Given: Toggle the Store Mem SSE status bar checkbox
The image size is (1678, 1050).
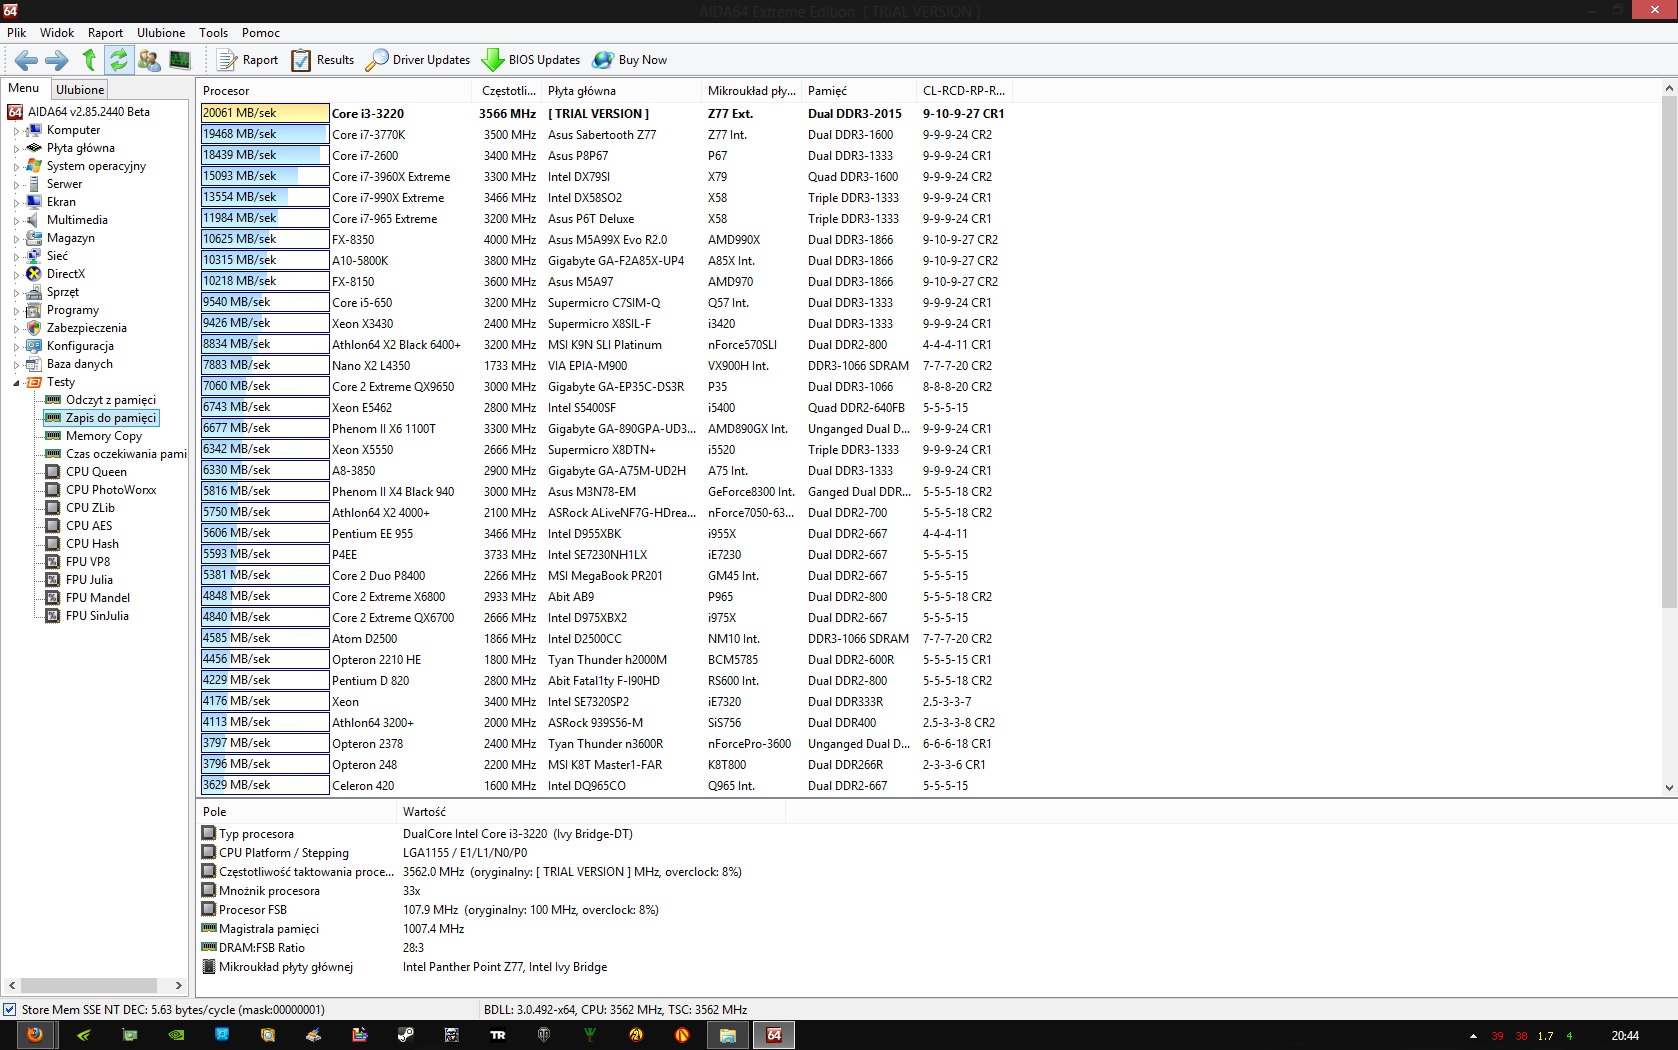Looking at the screenshot, I should pos(9,1010).
